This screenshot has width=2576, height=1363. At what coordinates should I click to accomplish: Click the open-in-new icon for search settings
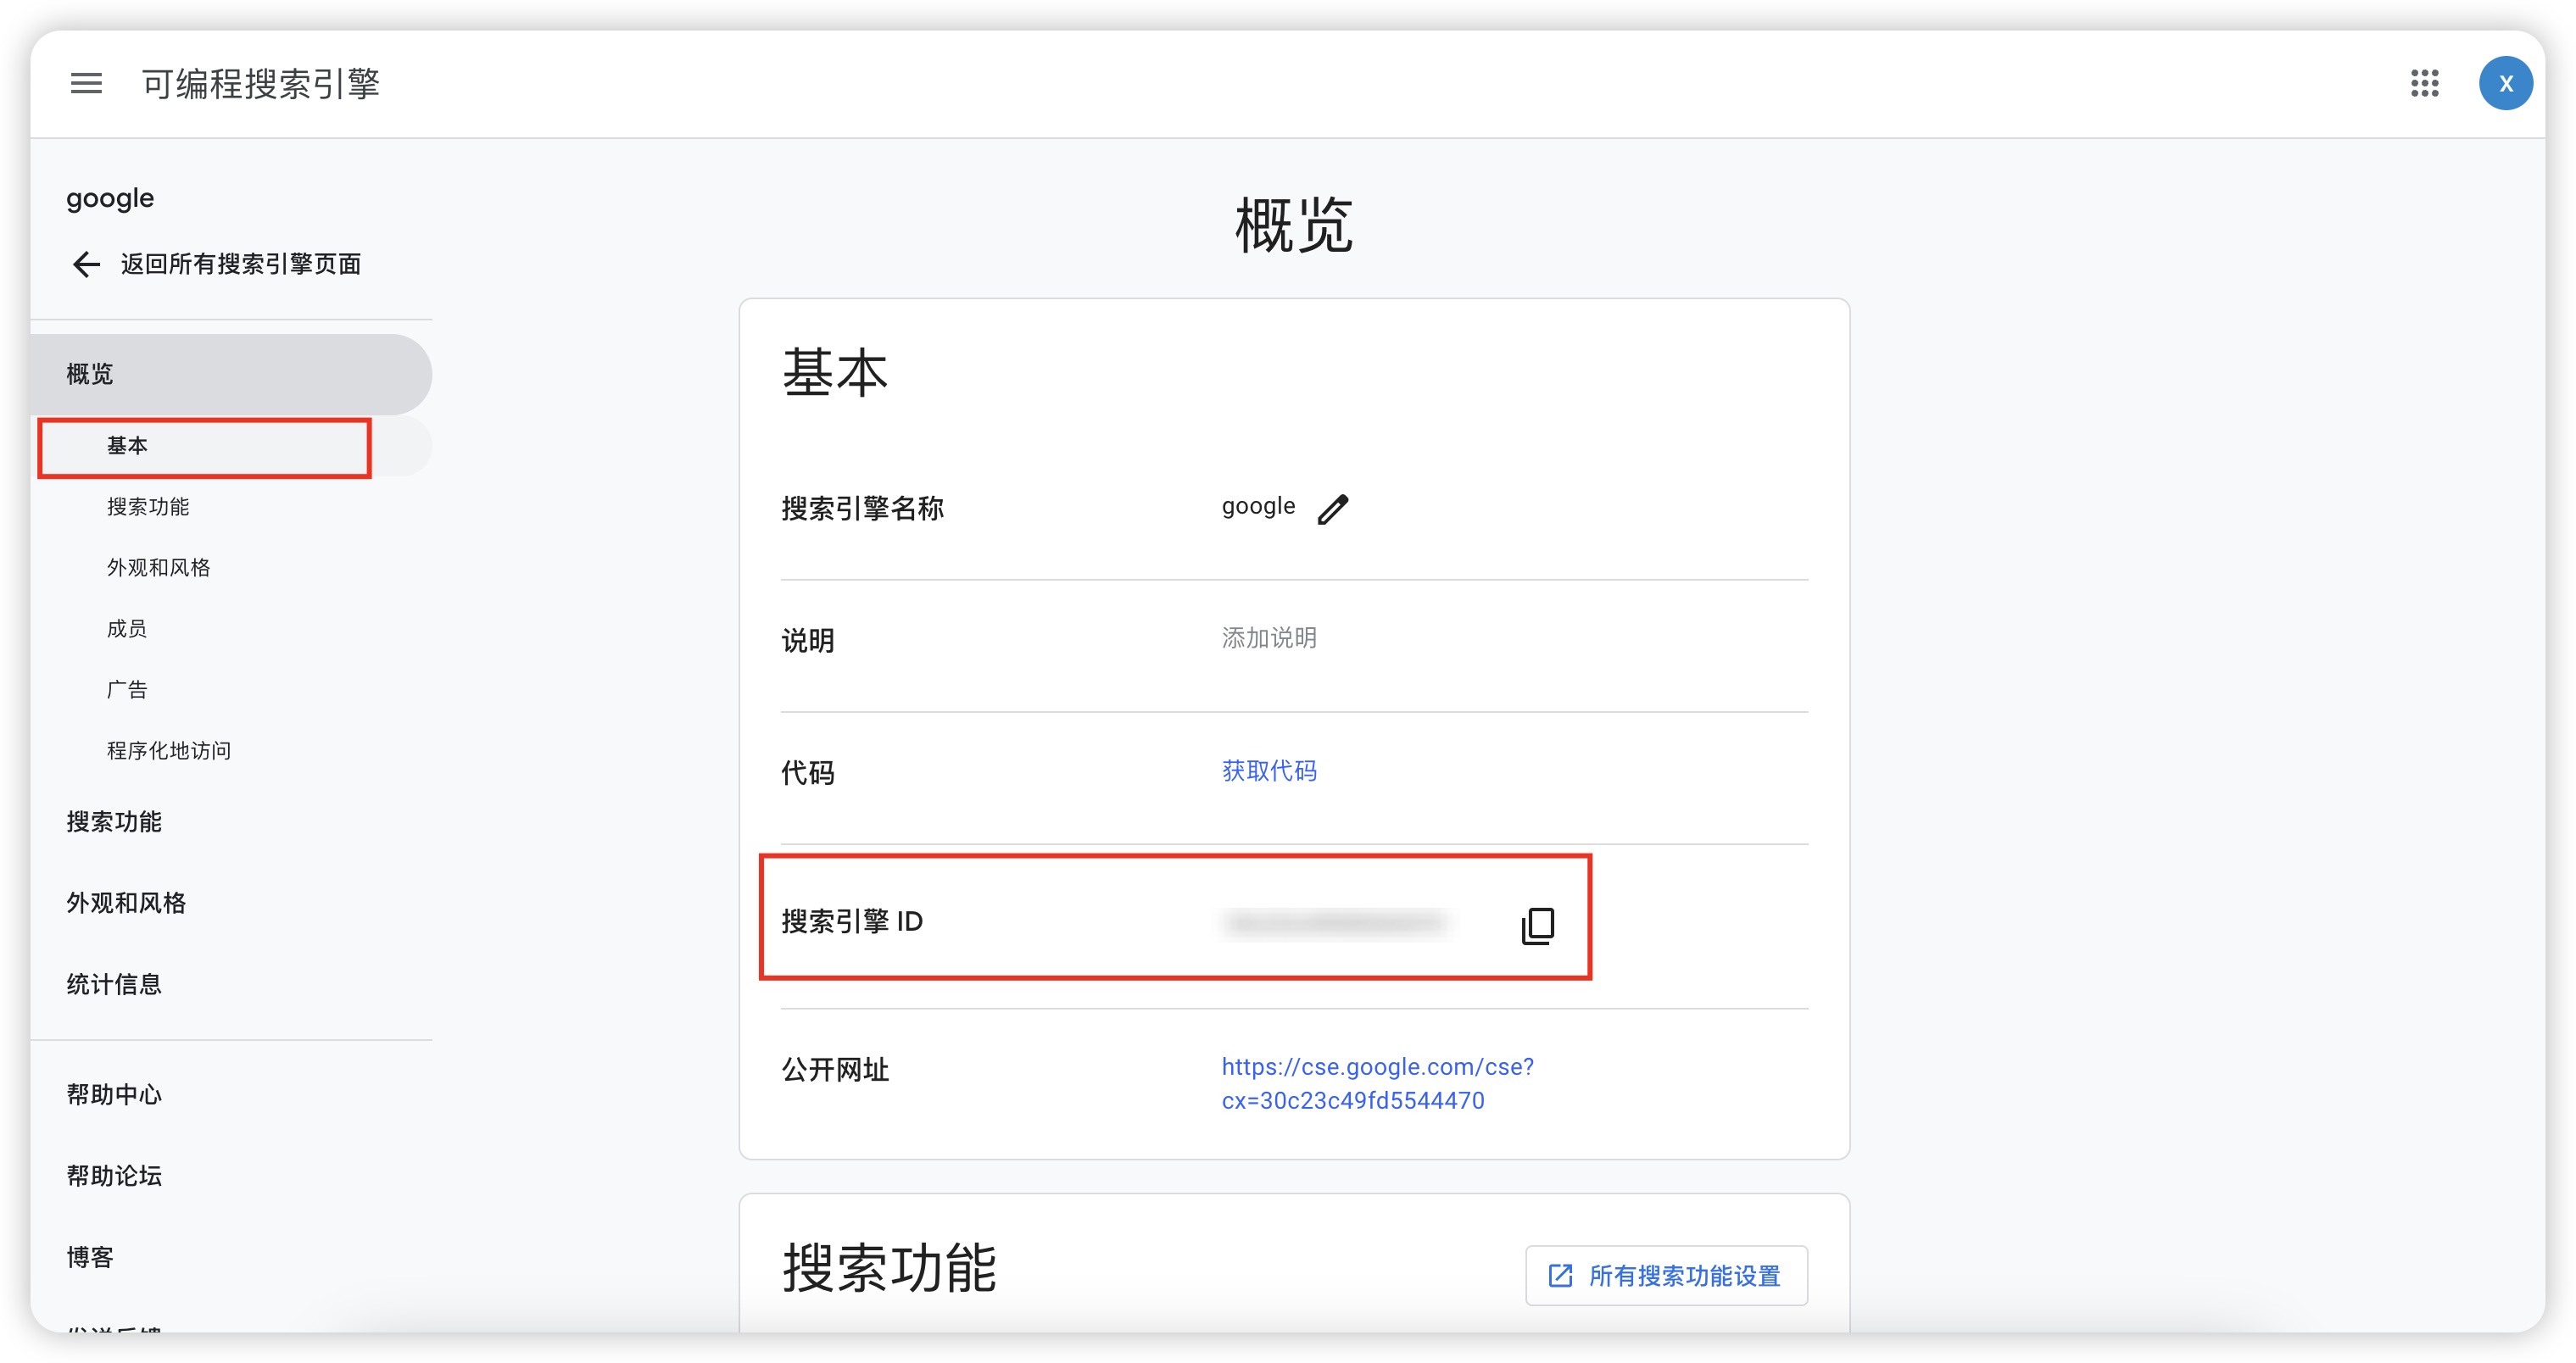(x=1560, y=1275)
